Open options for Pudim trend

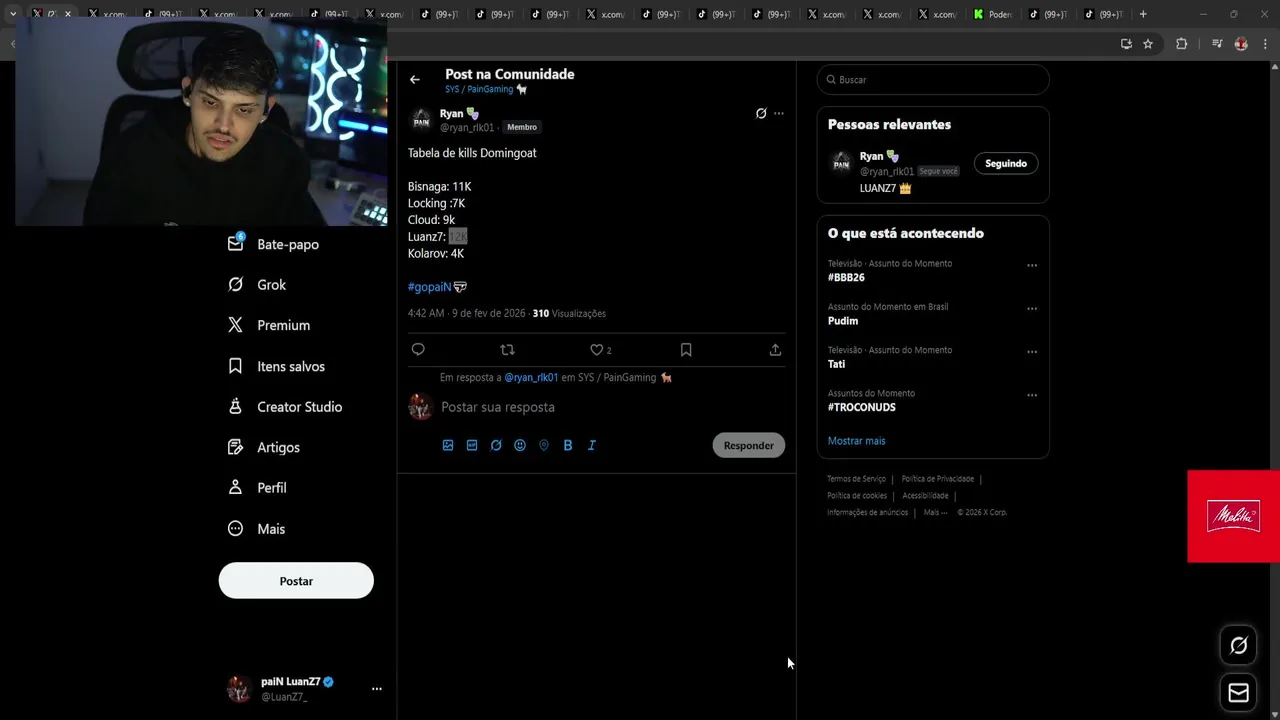tap(1032, 309)
